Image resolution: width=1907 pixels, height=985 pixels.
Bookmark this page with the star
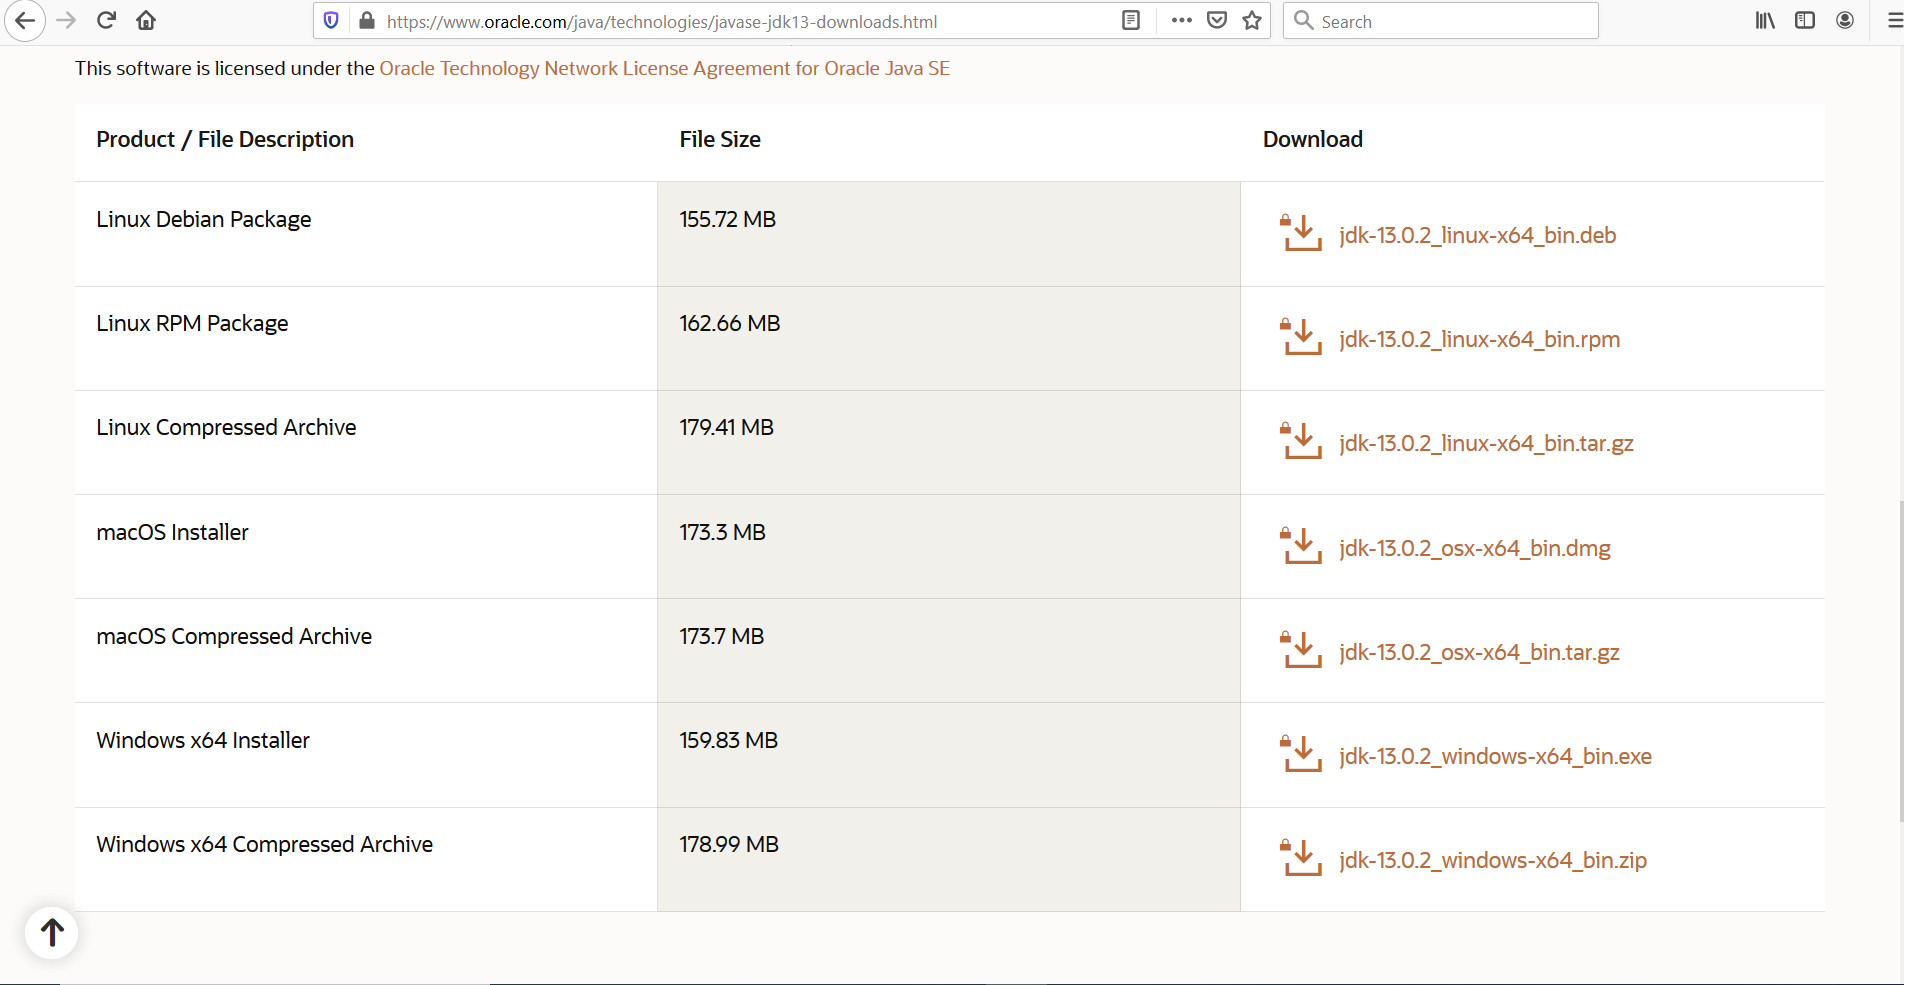[x=1252, y=21]
